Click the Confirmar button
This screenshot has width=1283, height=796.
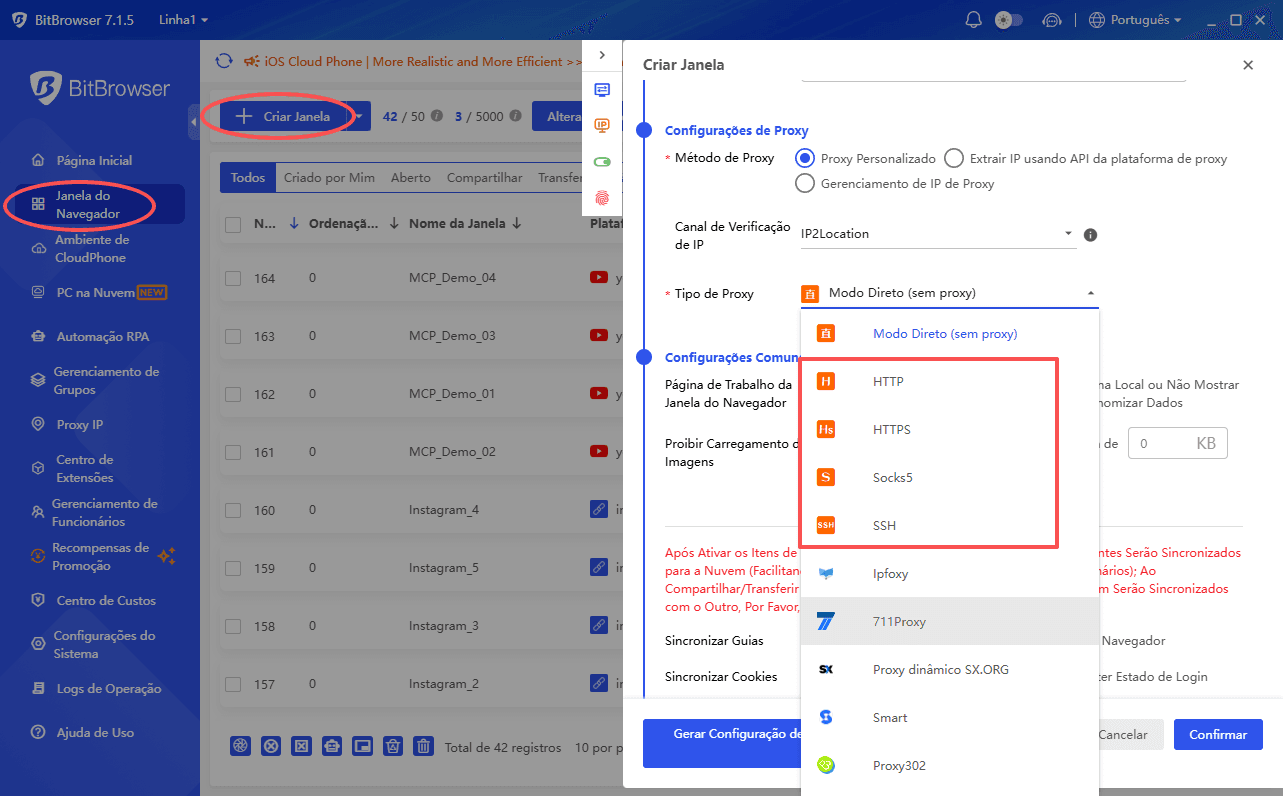(1218, 734)
